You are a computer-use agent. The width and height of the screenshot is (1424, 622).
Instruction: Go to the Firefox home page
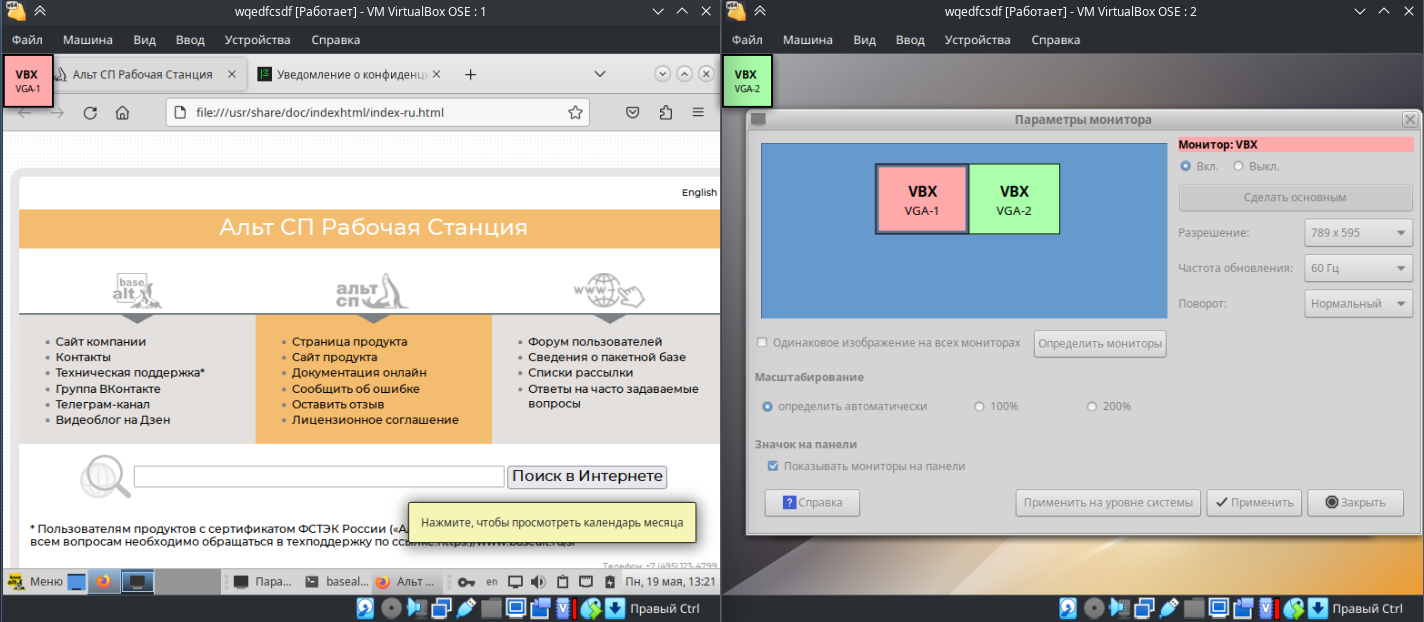(122, 113)
